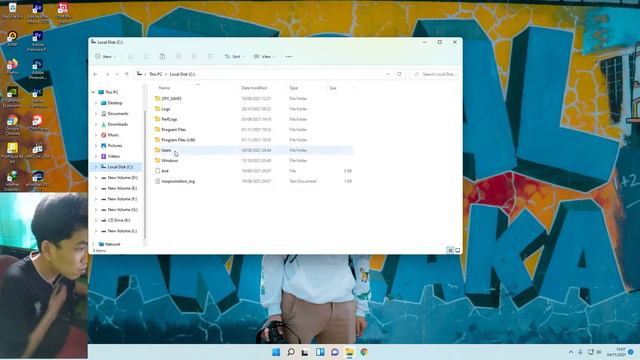Switch to large thumbnails view icon in status bar
Image resolution: width=640 pixels, height=360 pixels.
458,250
